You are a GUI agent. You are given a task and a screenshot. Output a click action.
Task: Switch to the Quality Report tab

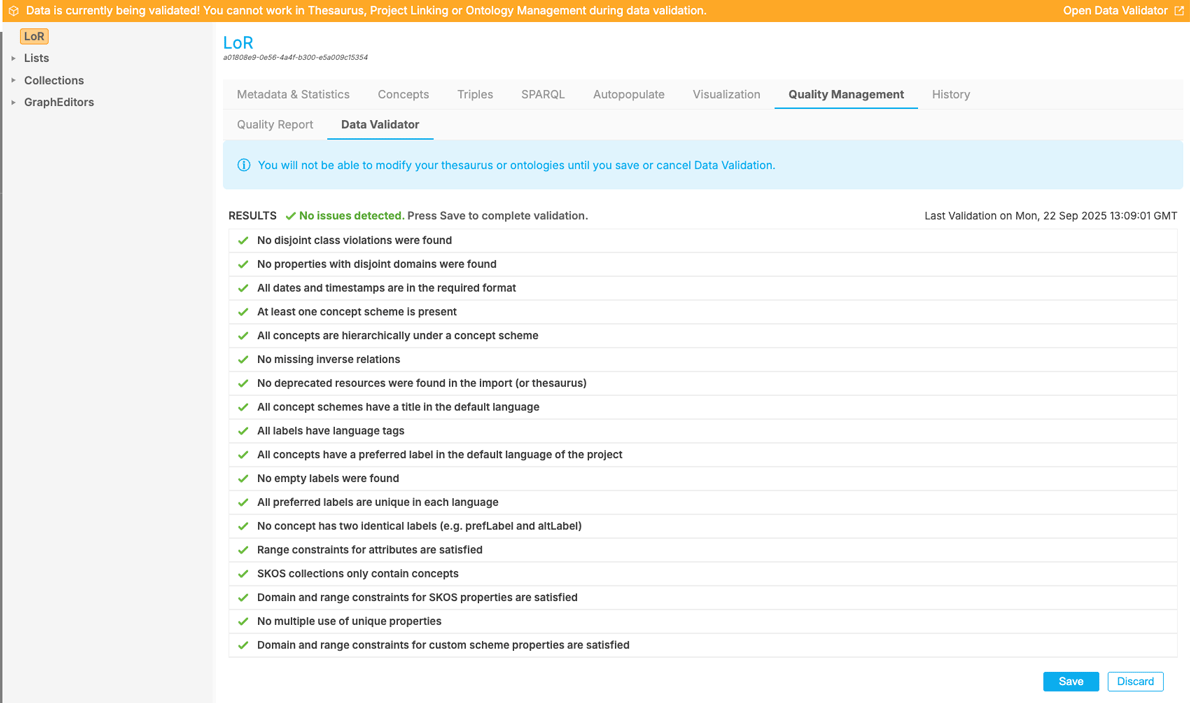pos(275,125)
